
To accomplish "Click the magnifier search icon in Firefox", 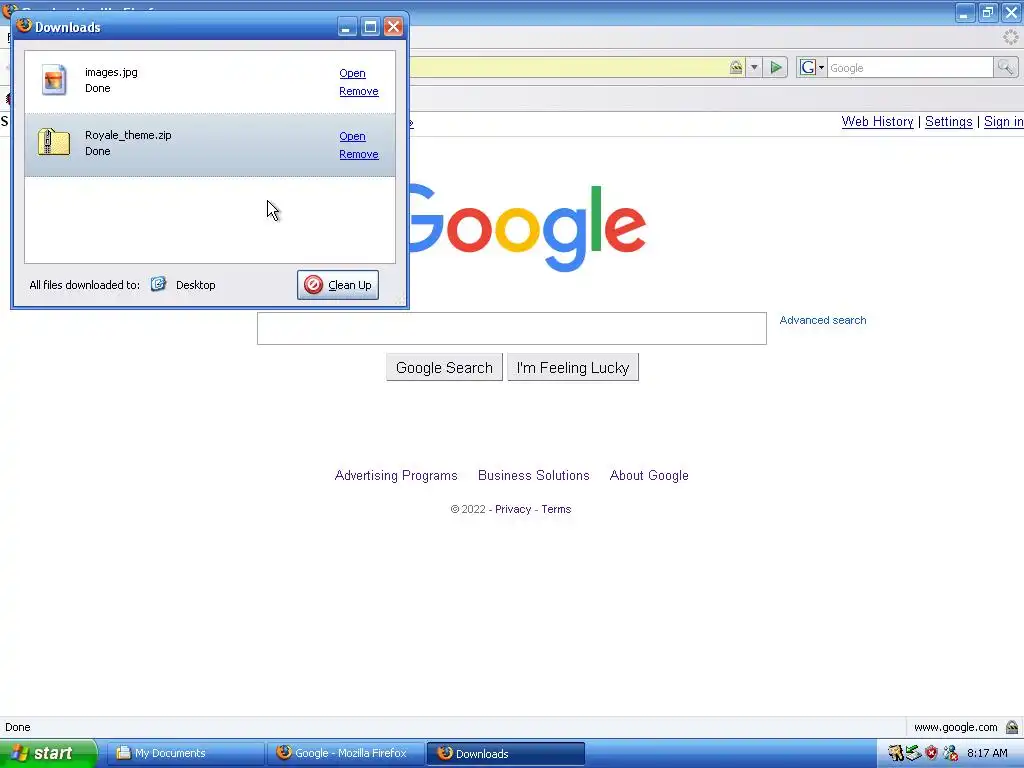I will pyautogui.click(x=1005, y=67).
